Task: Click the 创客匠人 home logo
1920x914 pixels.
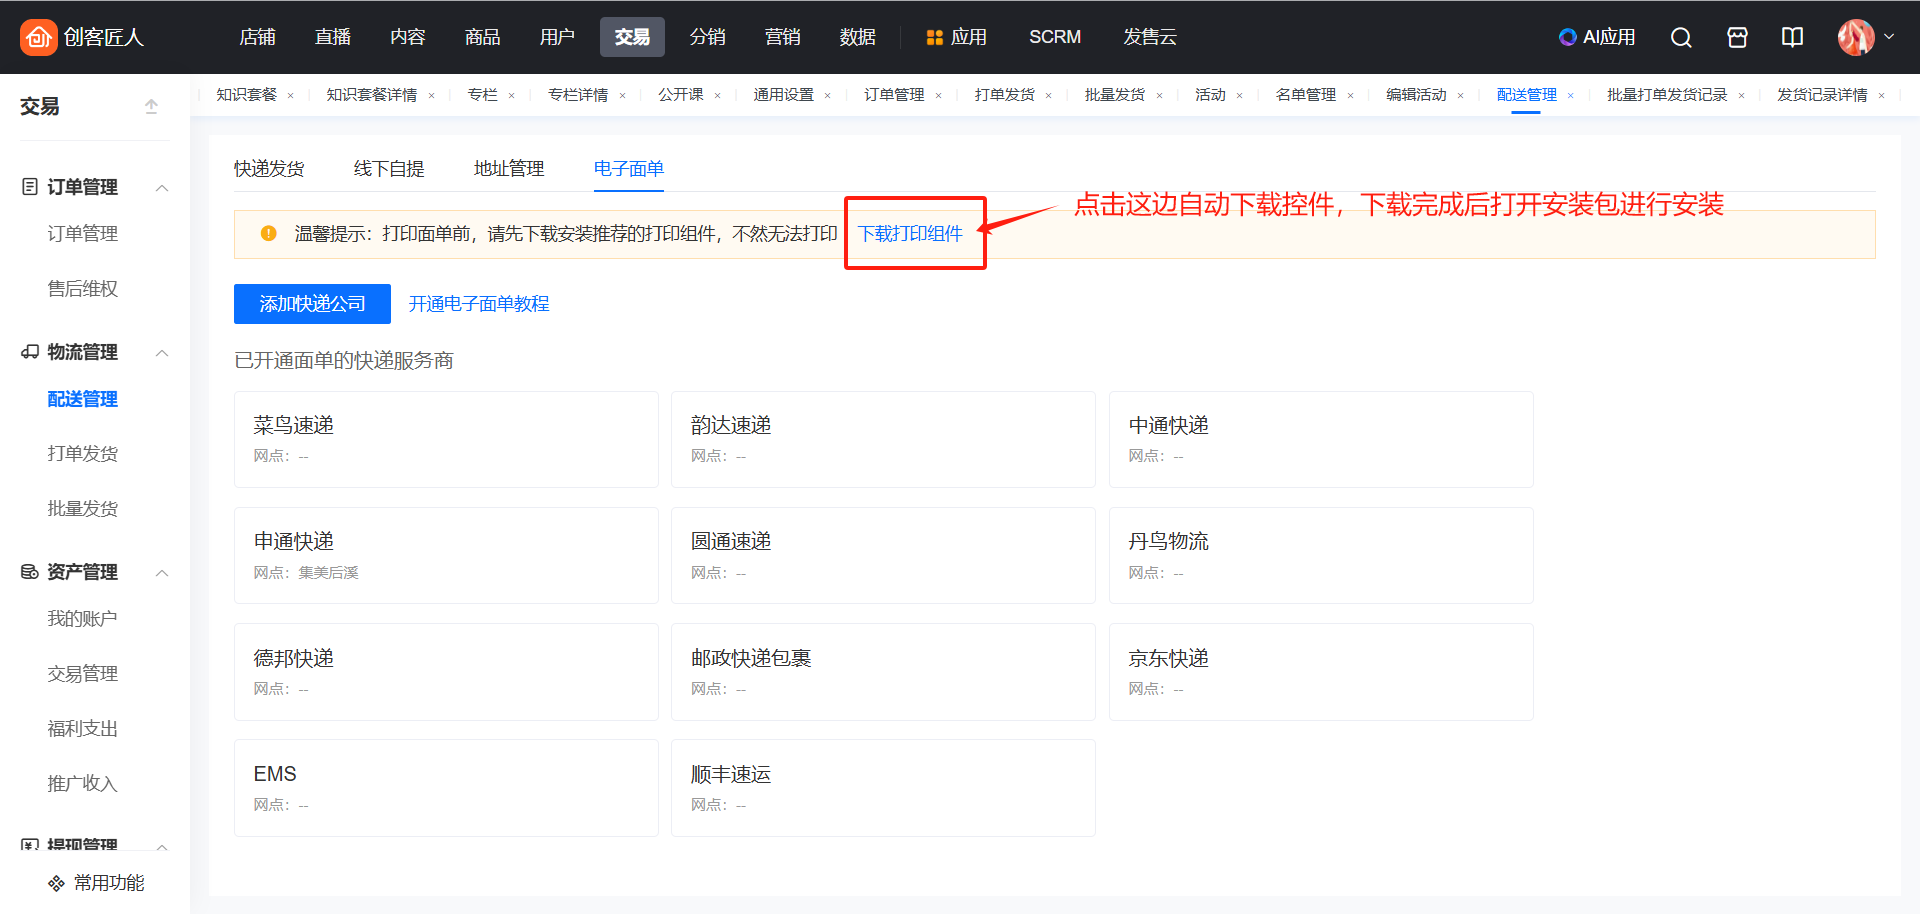Action: coord(82,37)
